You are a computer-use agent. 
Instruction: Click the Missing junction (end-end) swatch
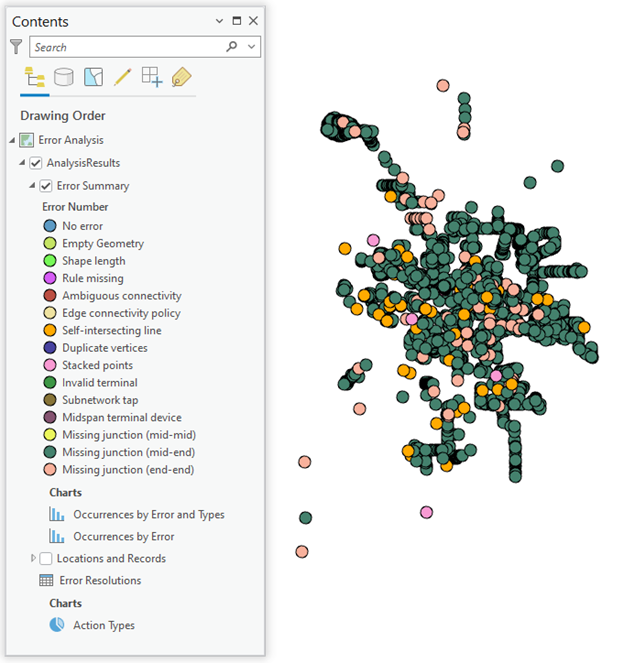pyautogui.click(x=50, y=469)
